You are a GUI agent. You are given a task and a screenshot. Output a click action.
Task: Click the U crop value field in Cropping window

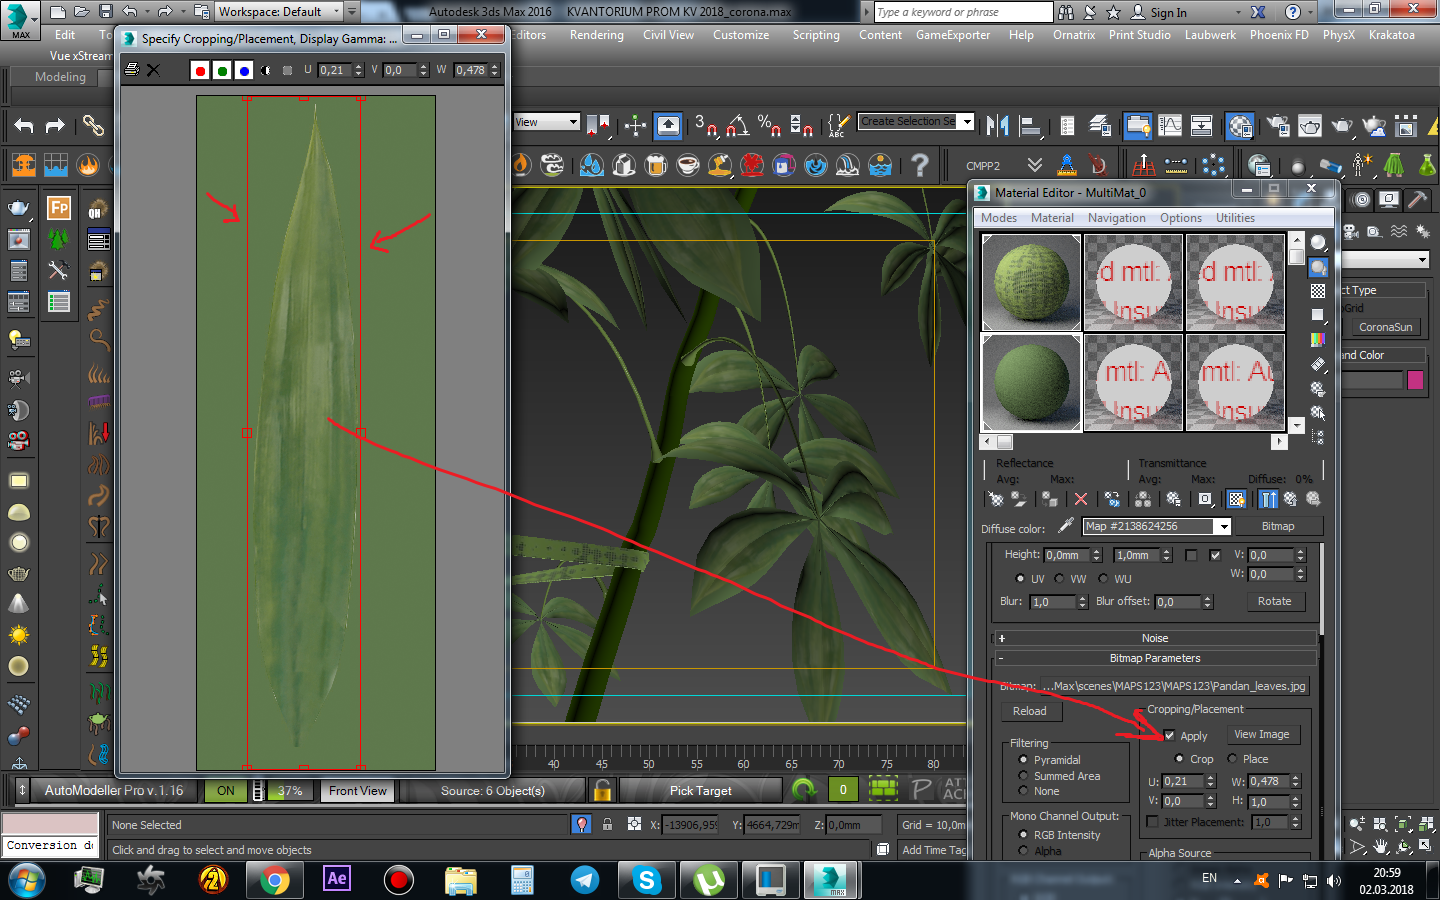click(334, 70)
